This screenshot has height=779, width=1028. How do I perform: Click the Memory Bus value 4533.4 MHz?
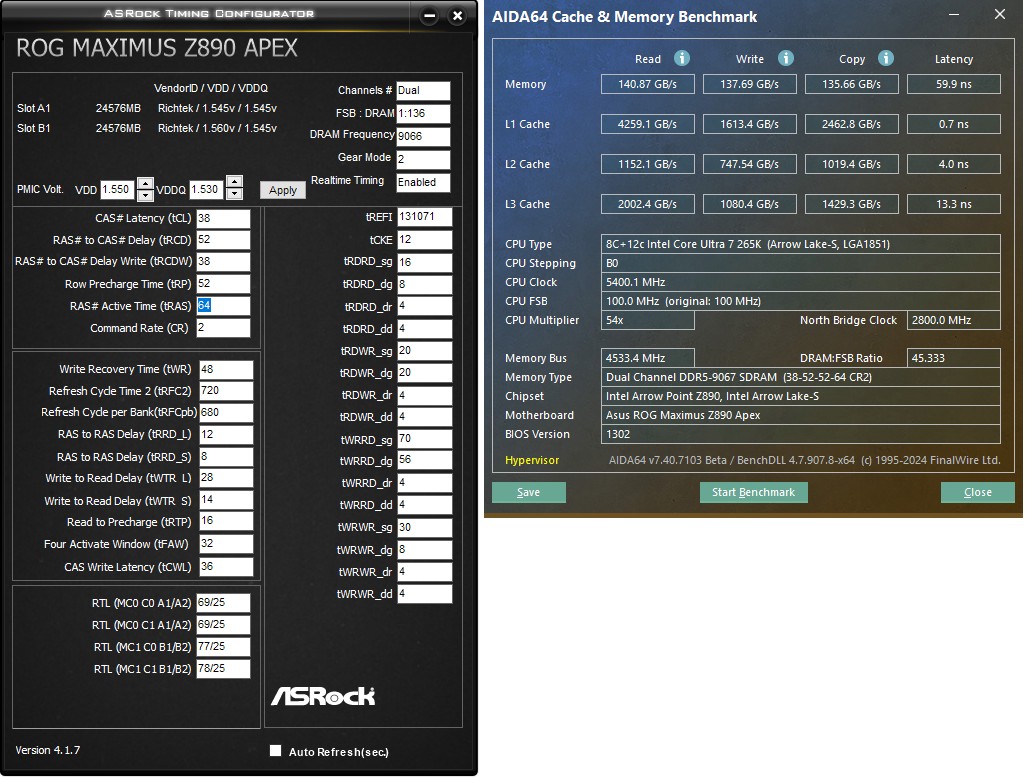[648, 358]
